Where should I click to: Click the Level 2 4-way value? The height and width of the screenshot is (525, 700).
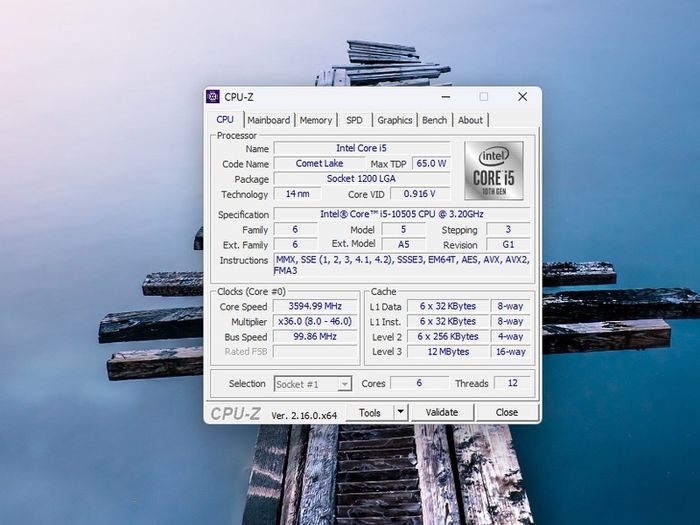510,336
